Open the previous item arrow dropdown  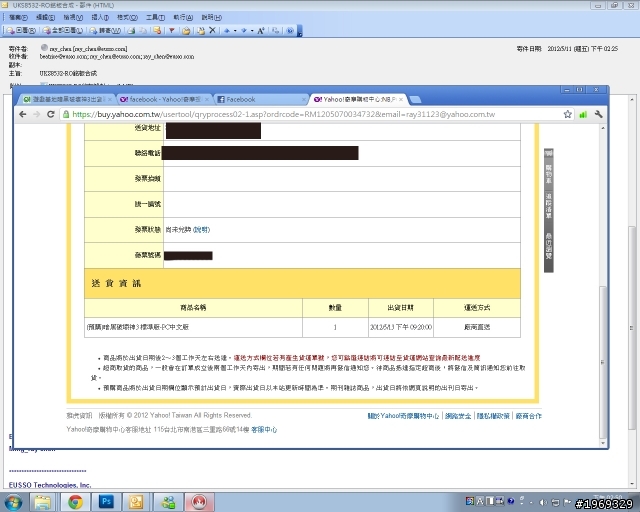coord(235,31)
